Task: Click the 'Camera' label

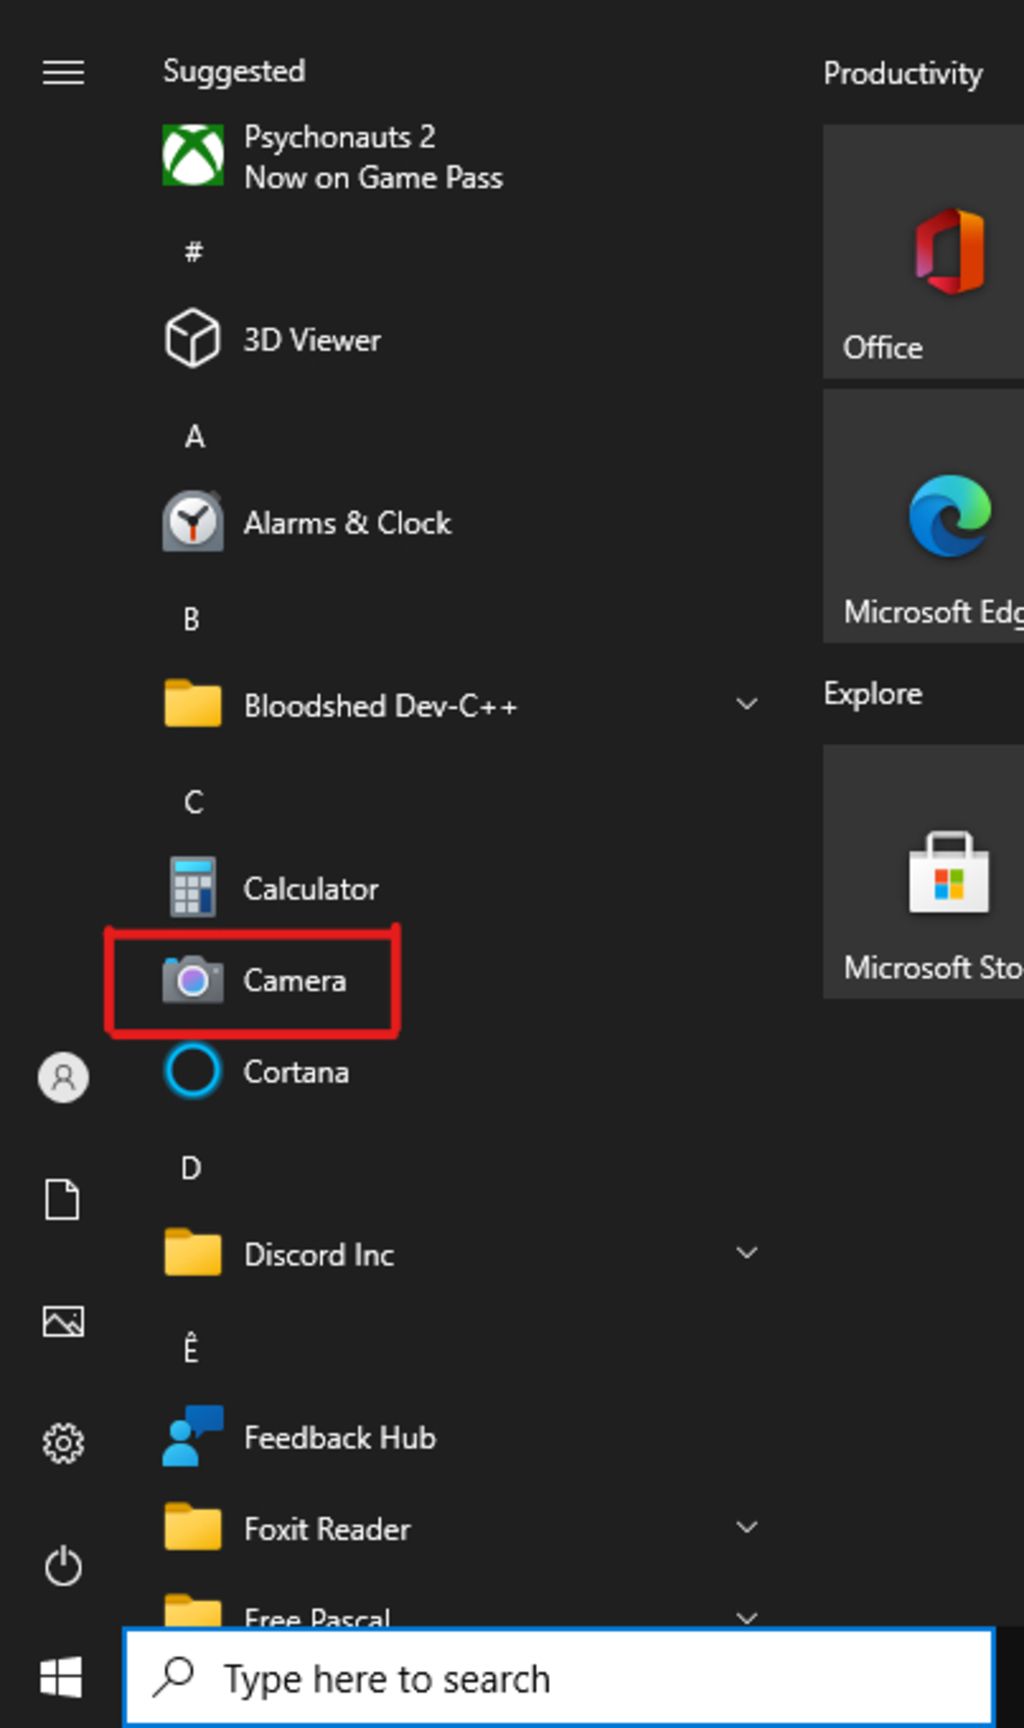Action: 294,980
